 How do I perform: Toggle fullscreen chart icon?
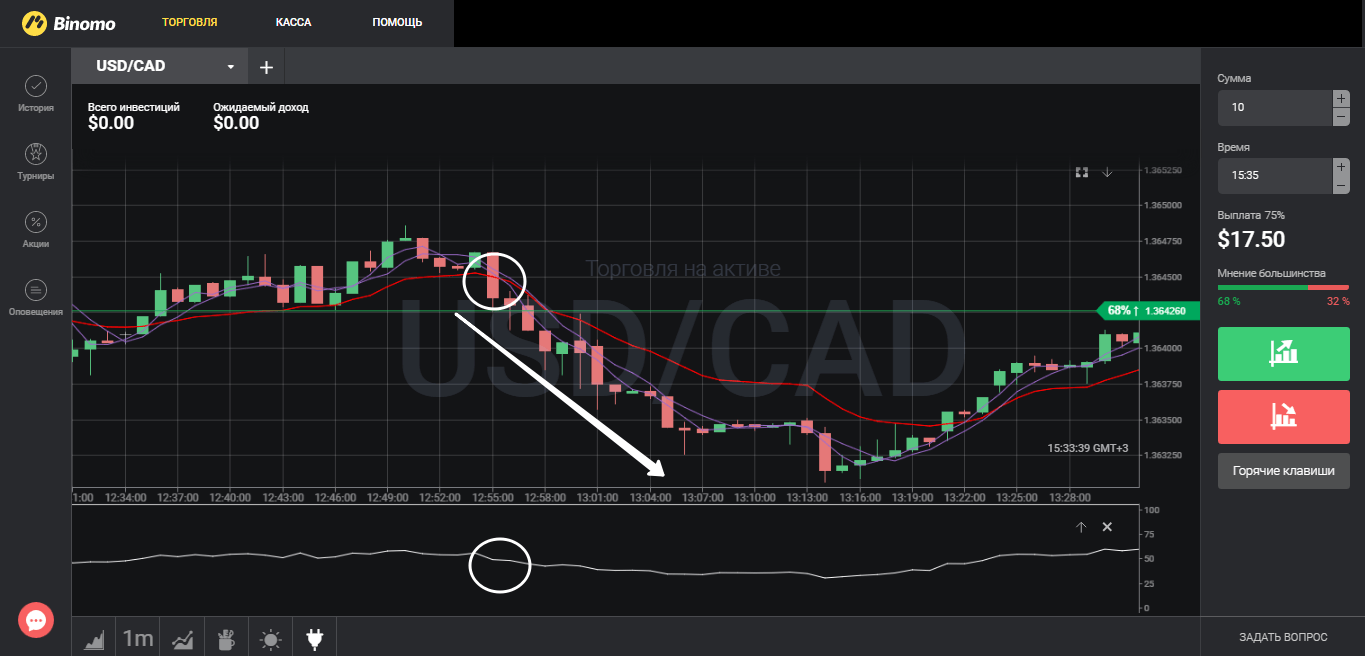point(1081,172)
